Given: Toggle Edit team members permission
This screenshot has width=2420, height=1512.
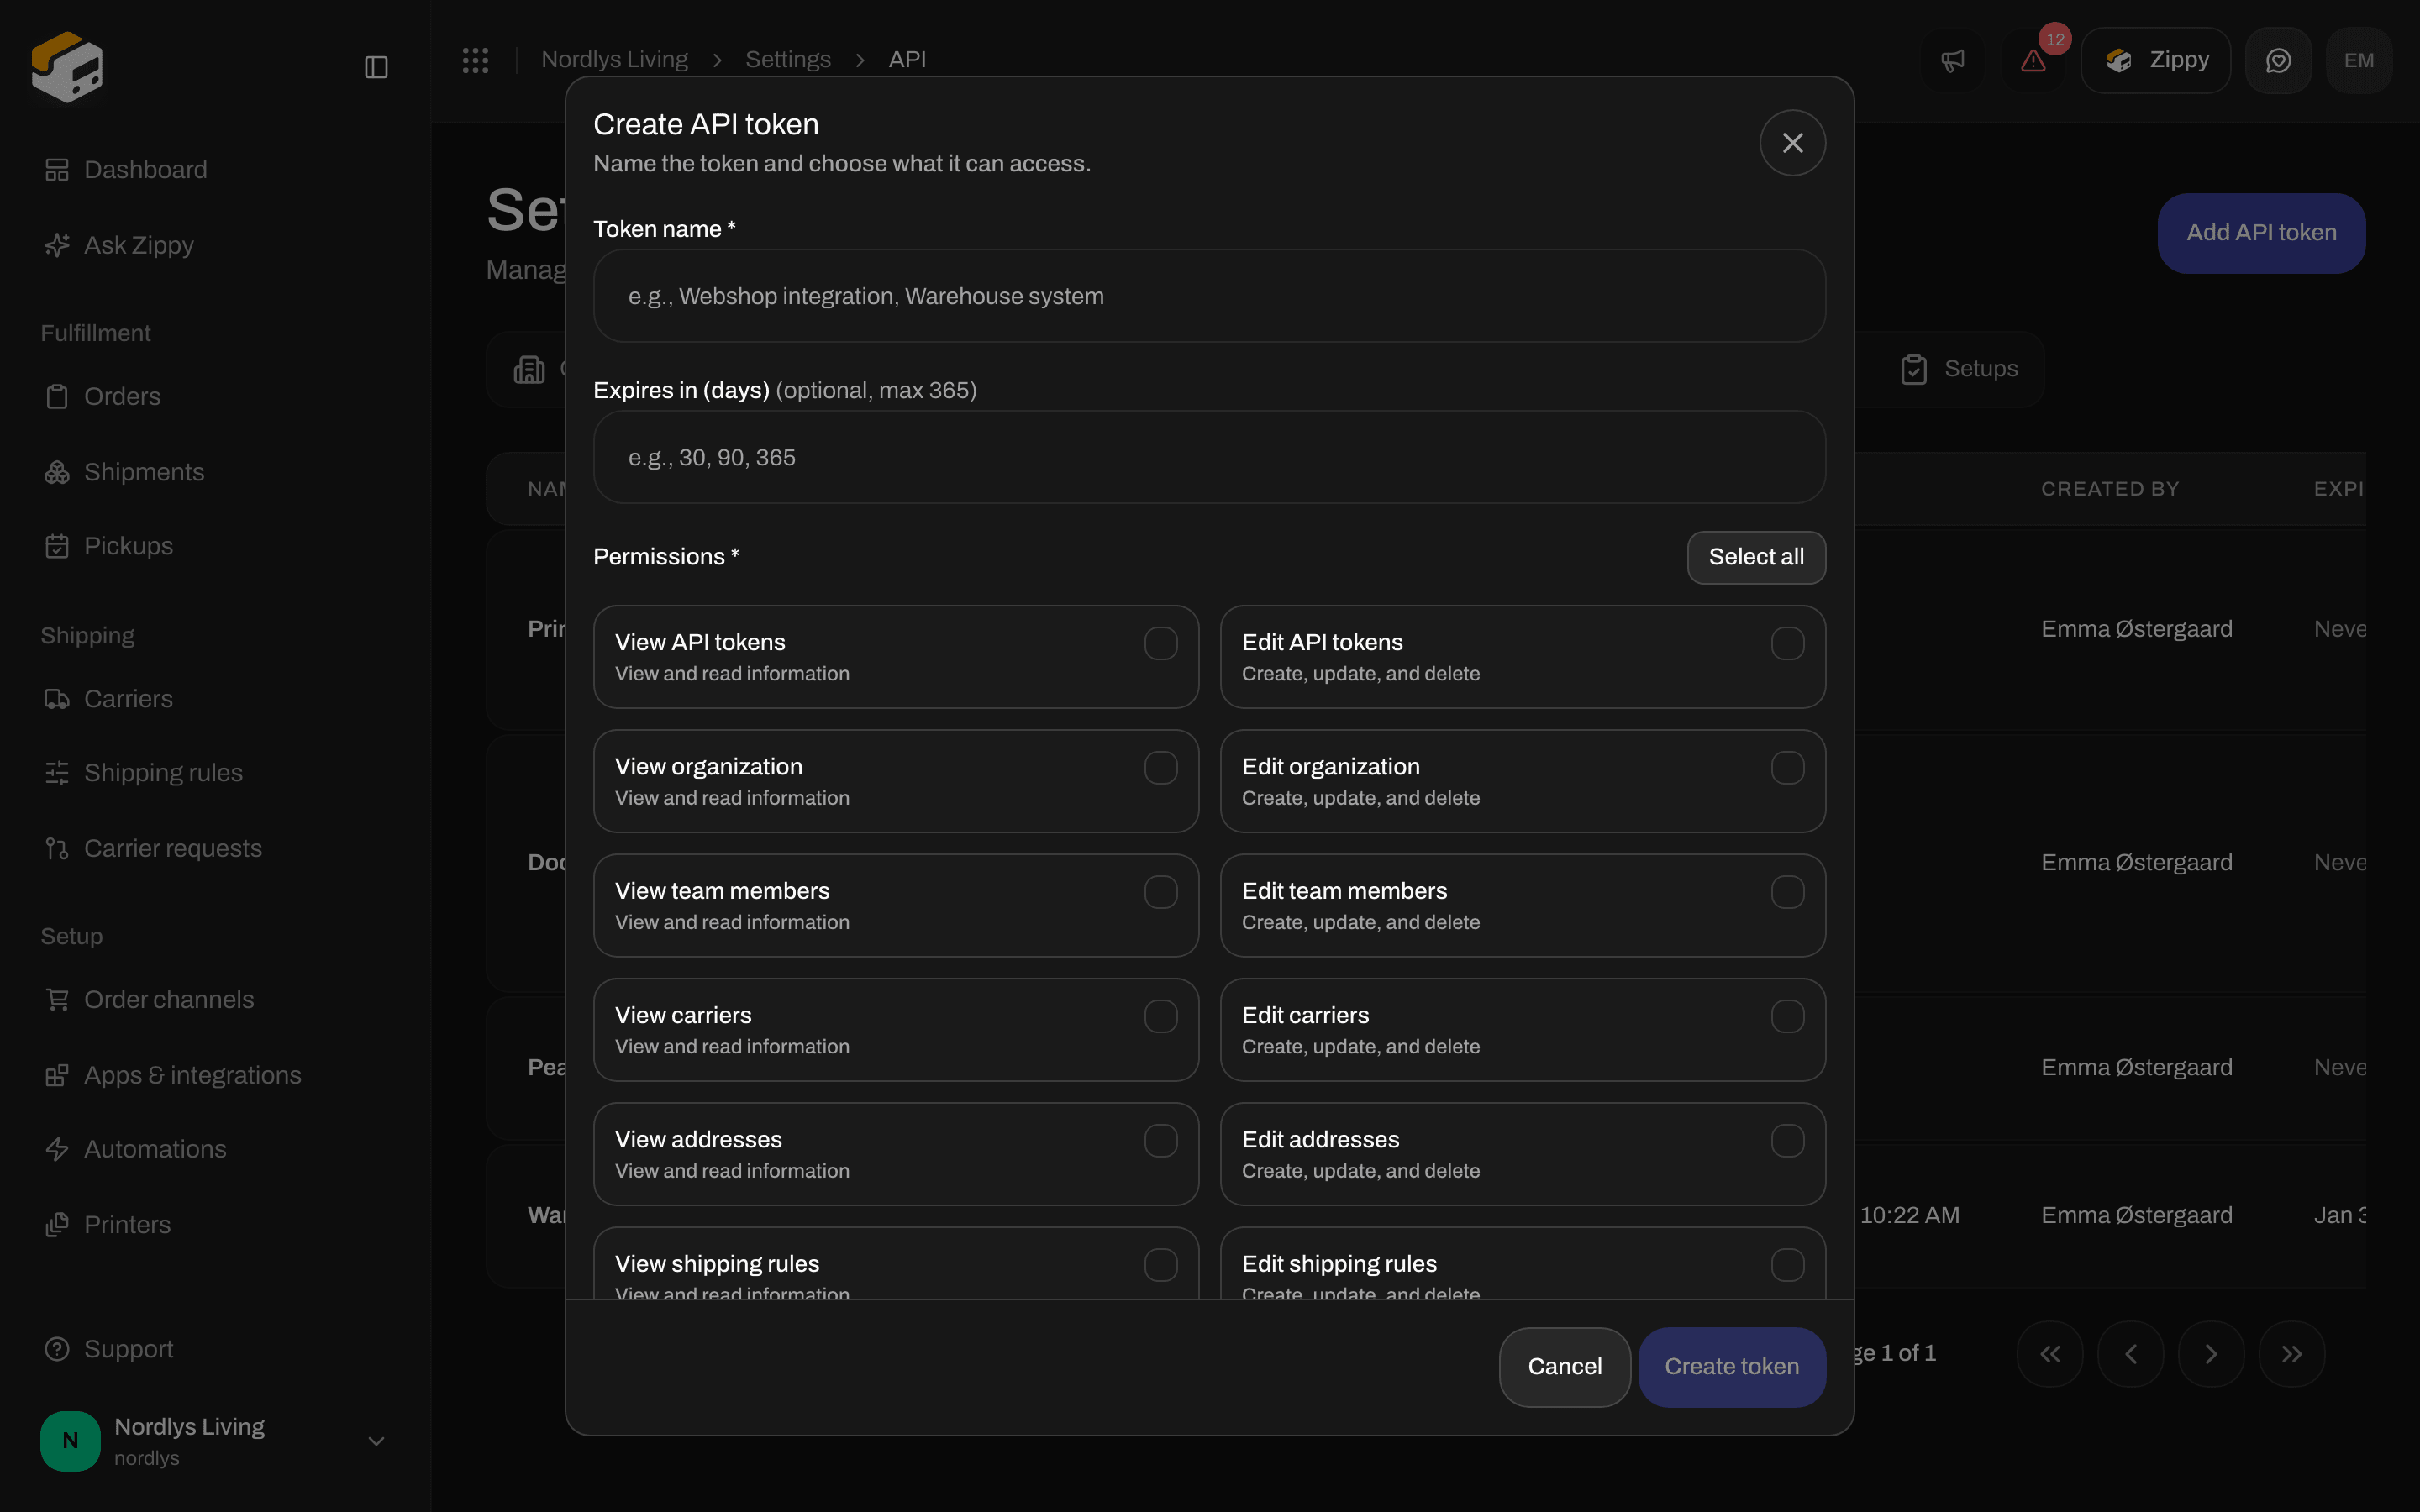Looking at the screenshot, I should point(1787,892).
